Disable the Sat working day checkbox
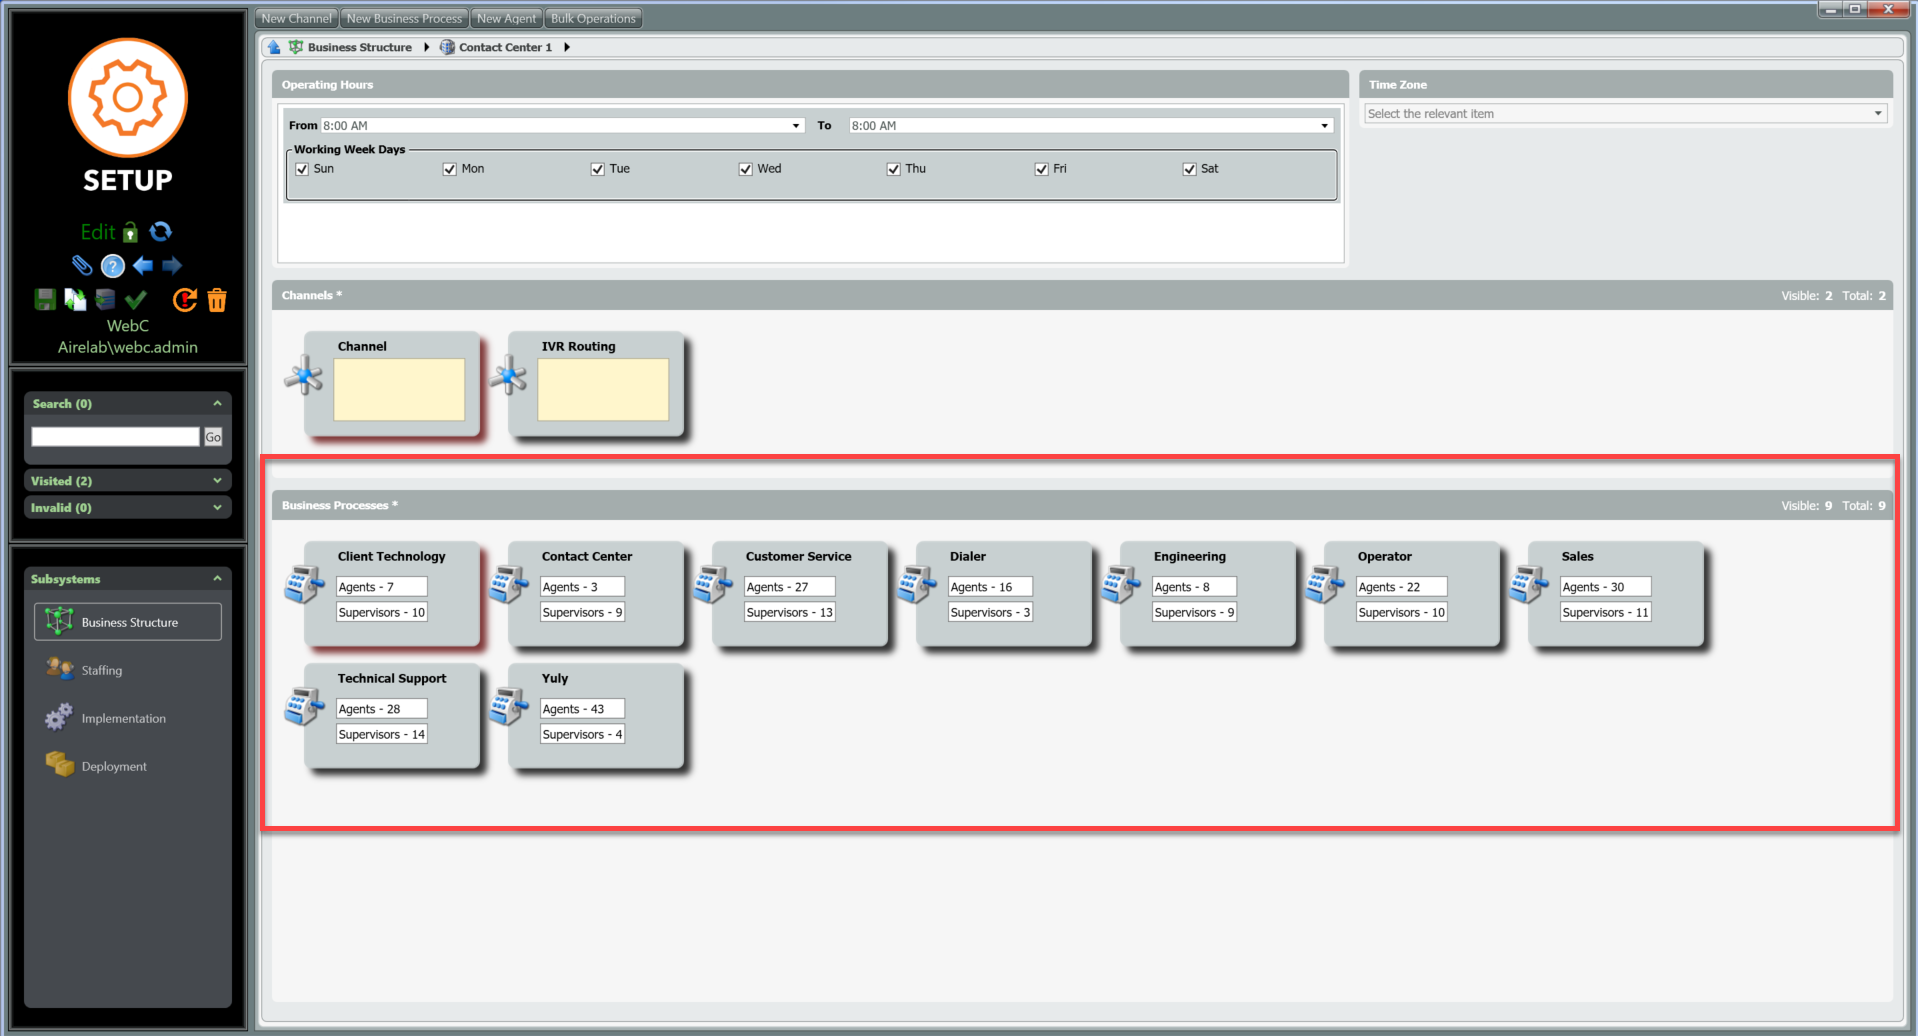Image resolution: width=1918 pixels, height=1036 pixels. (1190, 169)
